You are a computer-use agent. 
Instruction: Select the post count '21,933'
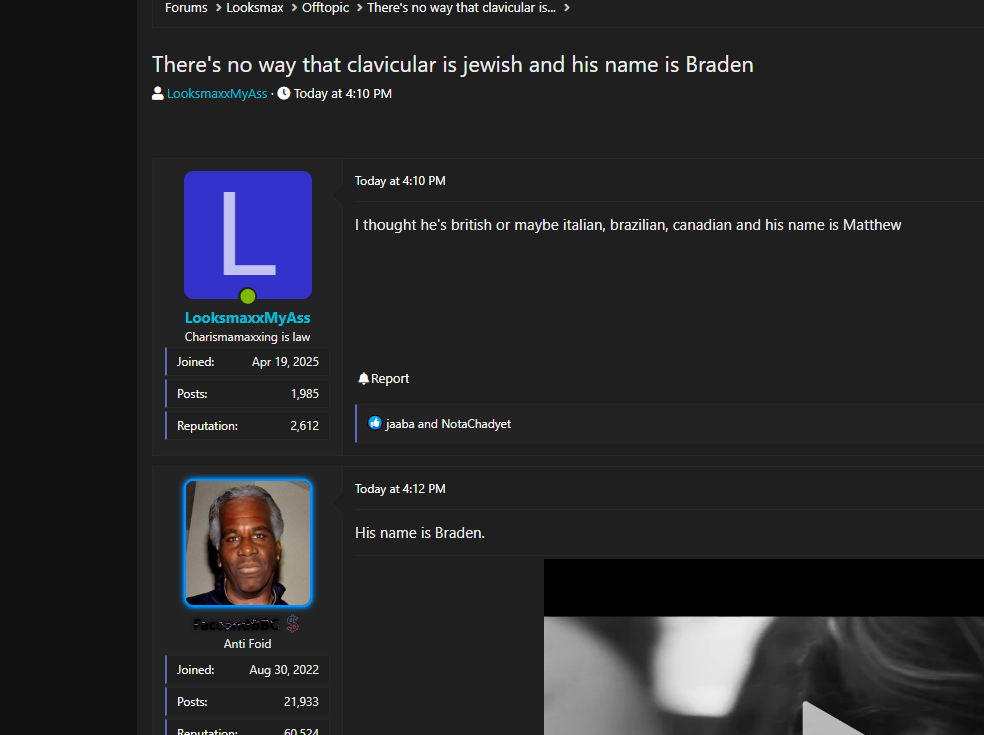pos(301,702)
